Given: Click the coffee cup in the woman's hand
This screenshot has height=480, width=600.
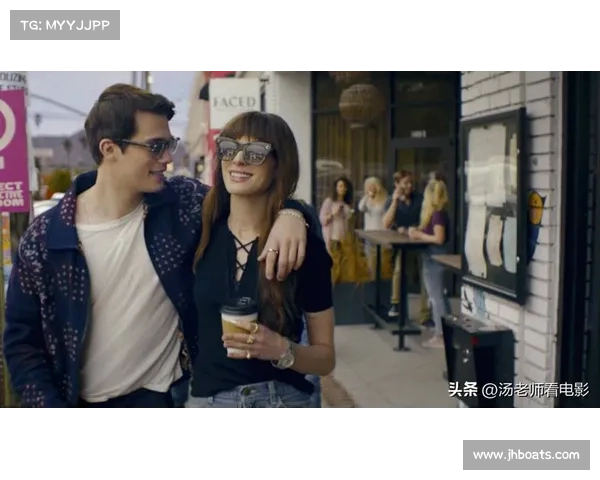Looking at the screenshot, I should 238,323.
